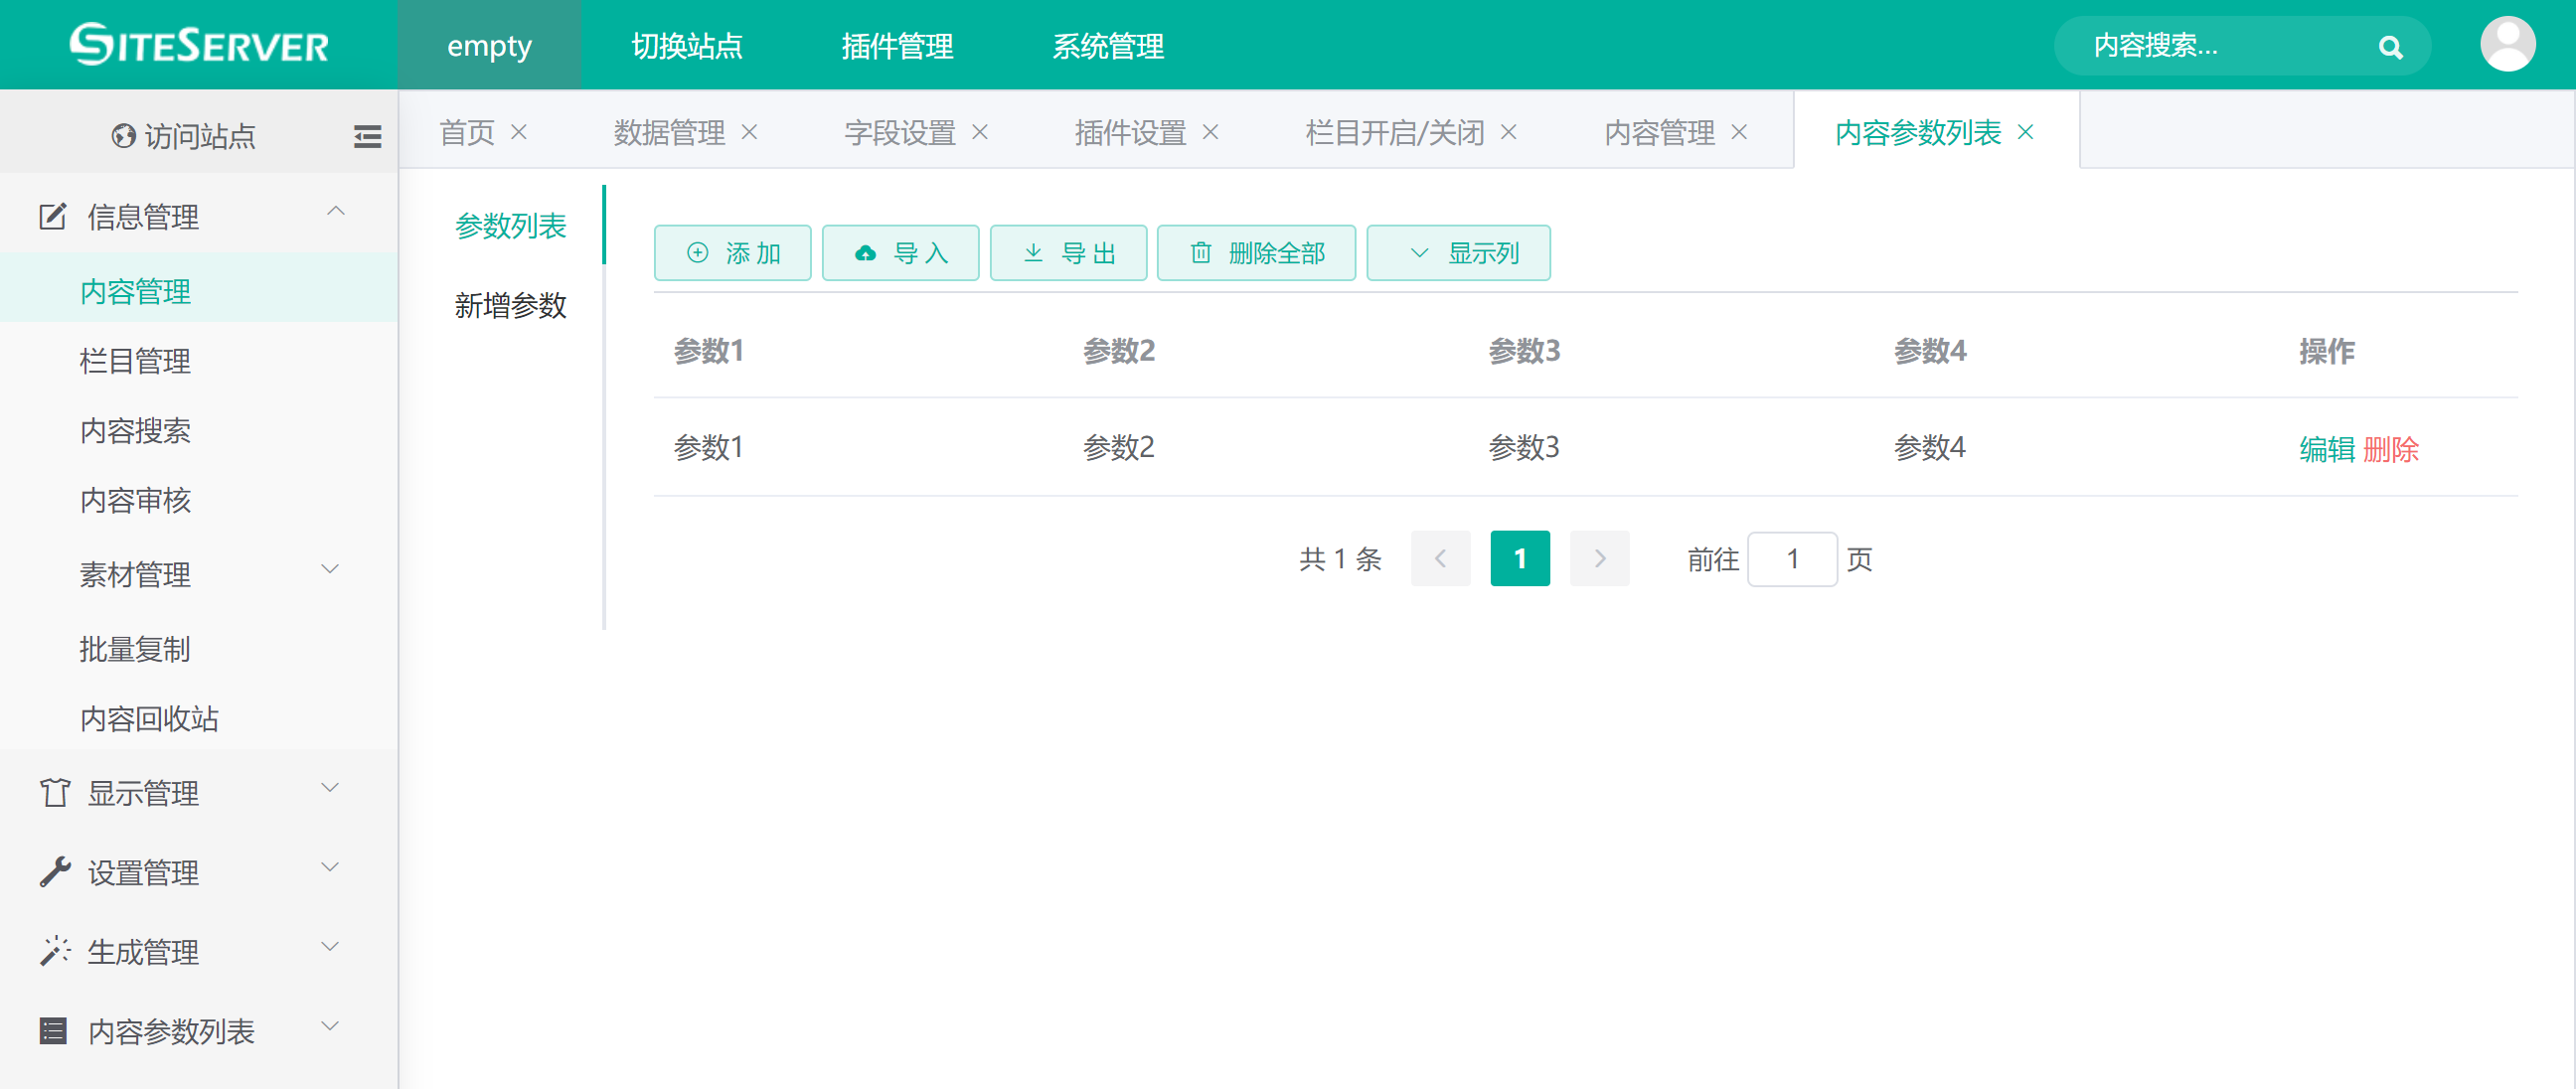The image size is (2576, 1089).
Task: Toggle the sidebar collapse hamburger icon
Action: pos(367,136)
